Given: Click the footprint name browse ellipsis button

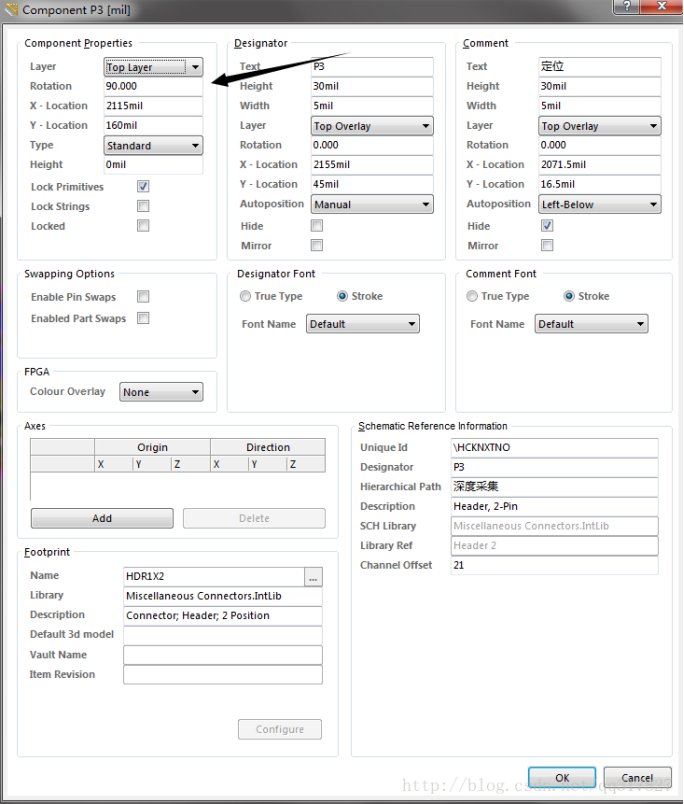Looking at the screenshot, I should coord(314,577).
